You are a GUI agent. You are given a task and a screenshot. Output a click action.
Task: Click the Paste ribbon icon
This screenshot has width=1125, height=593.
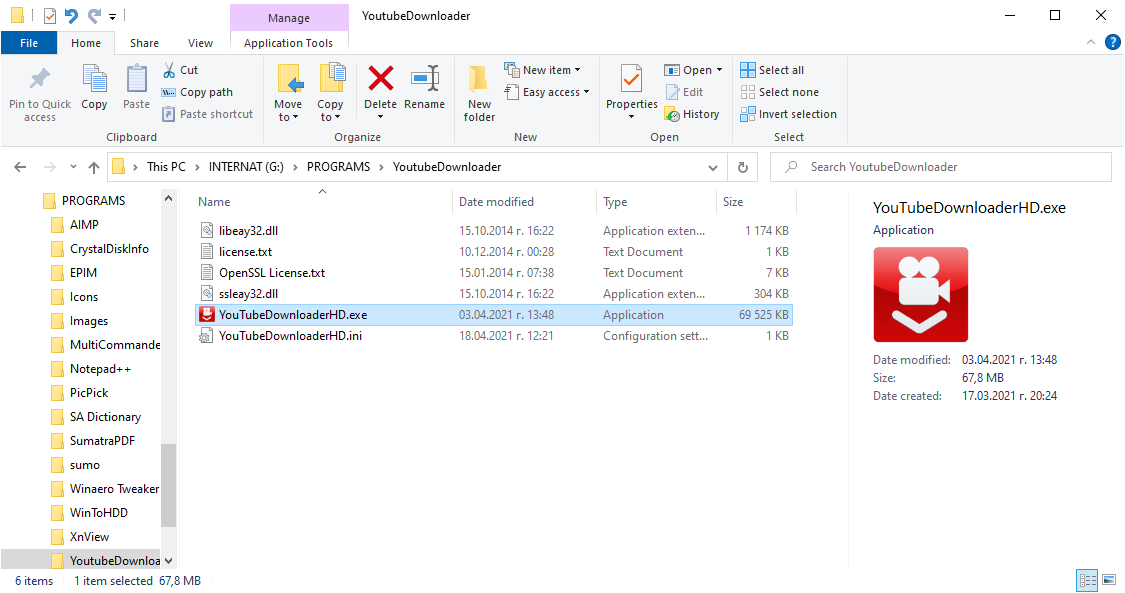pos(136,78)
